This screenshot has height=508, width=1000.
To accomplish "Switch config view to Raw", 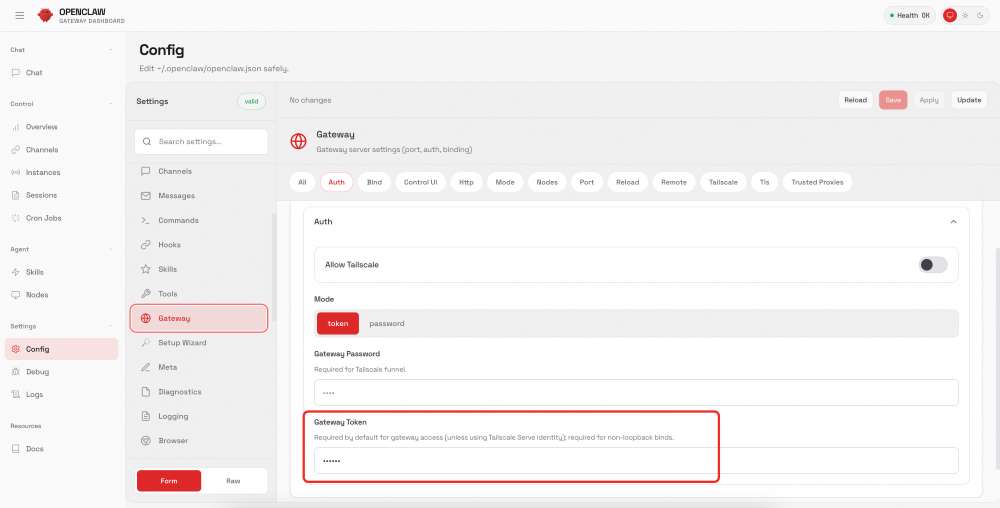I will [x=233, y=481].
